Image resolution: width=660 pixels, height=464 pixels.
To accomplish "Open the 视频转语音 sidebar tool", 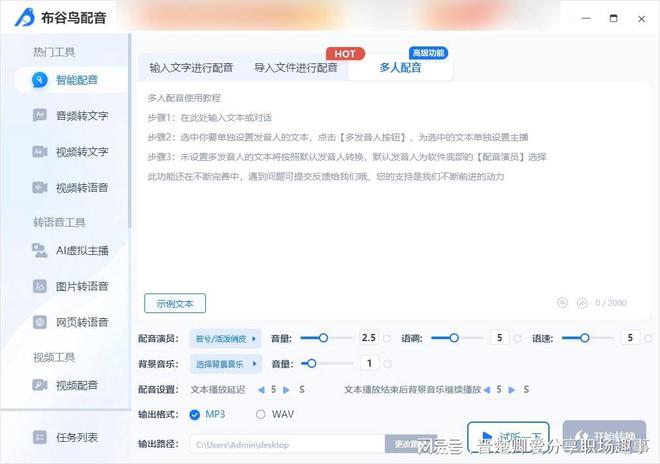I will click(71, 187).
